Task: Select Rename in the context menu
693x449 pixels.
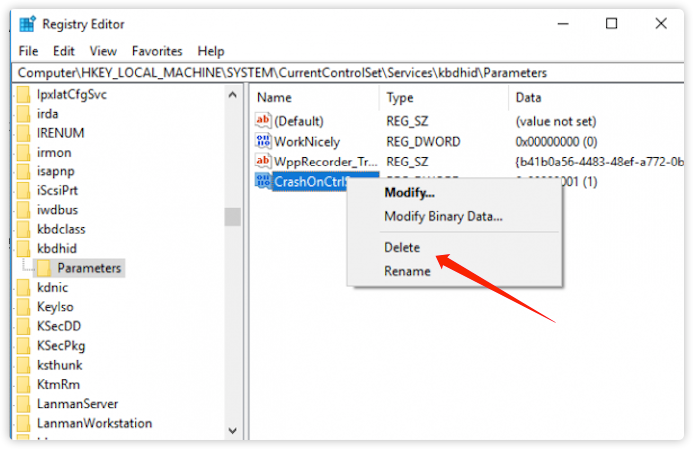Action: pos(407,271)
